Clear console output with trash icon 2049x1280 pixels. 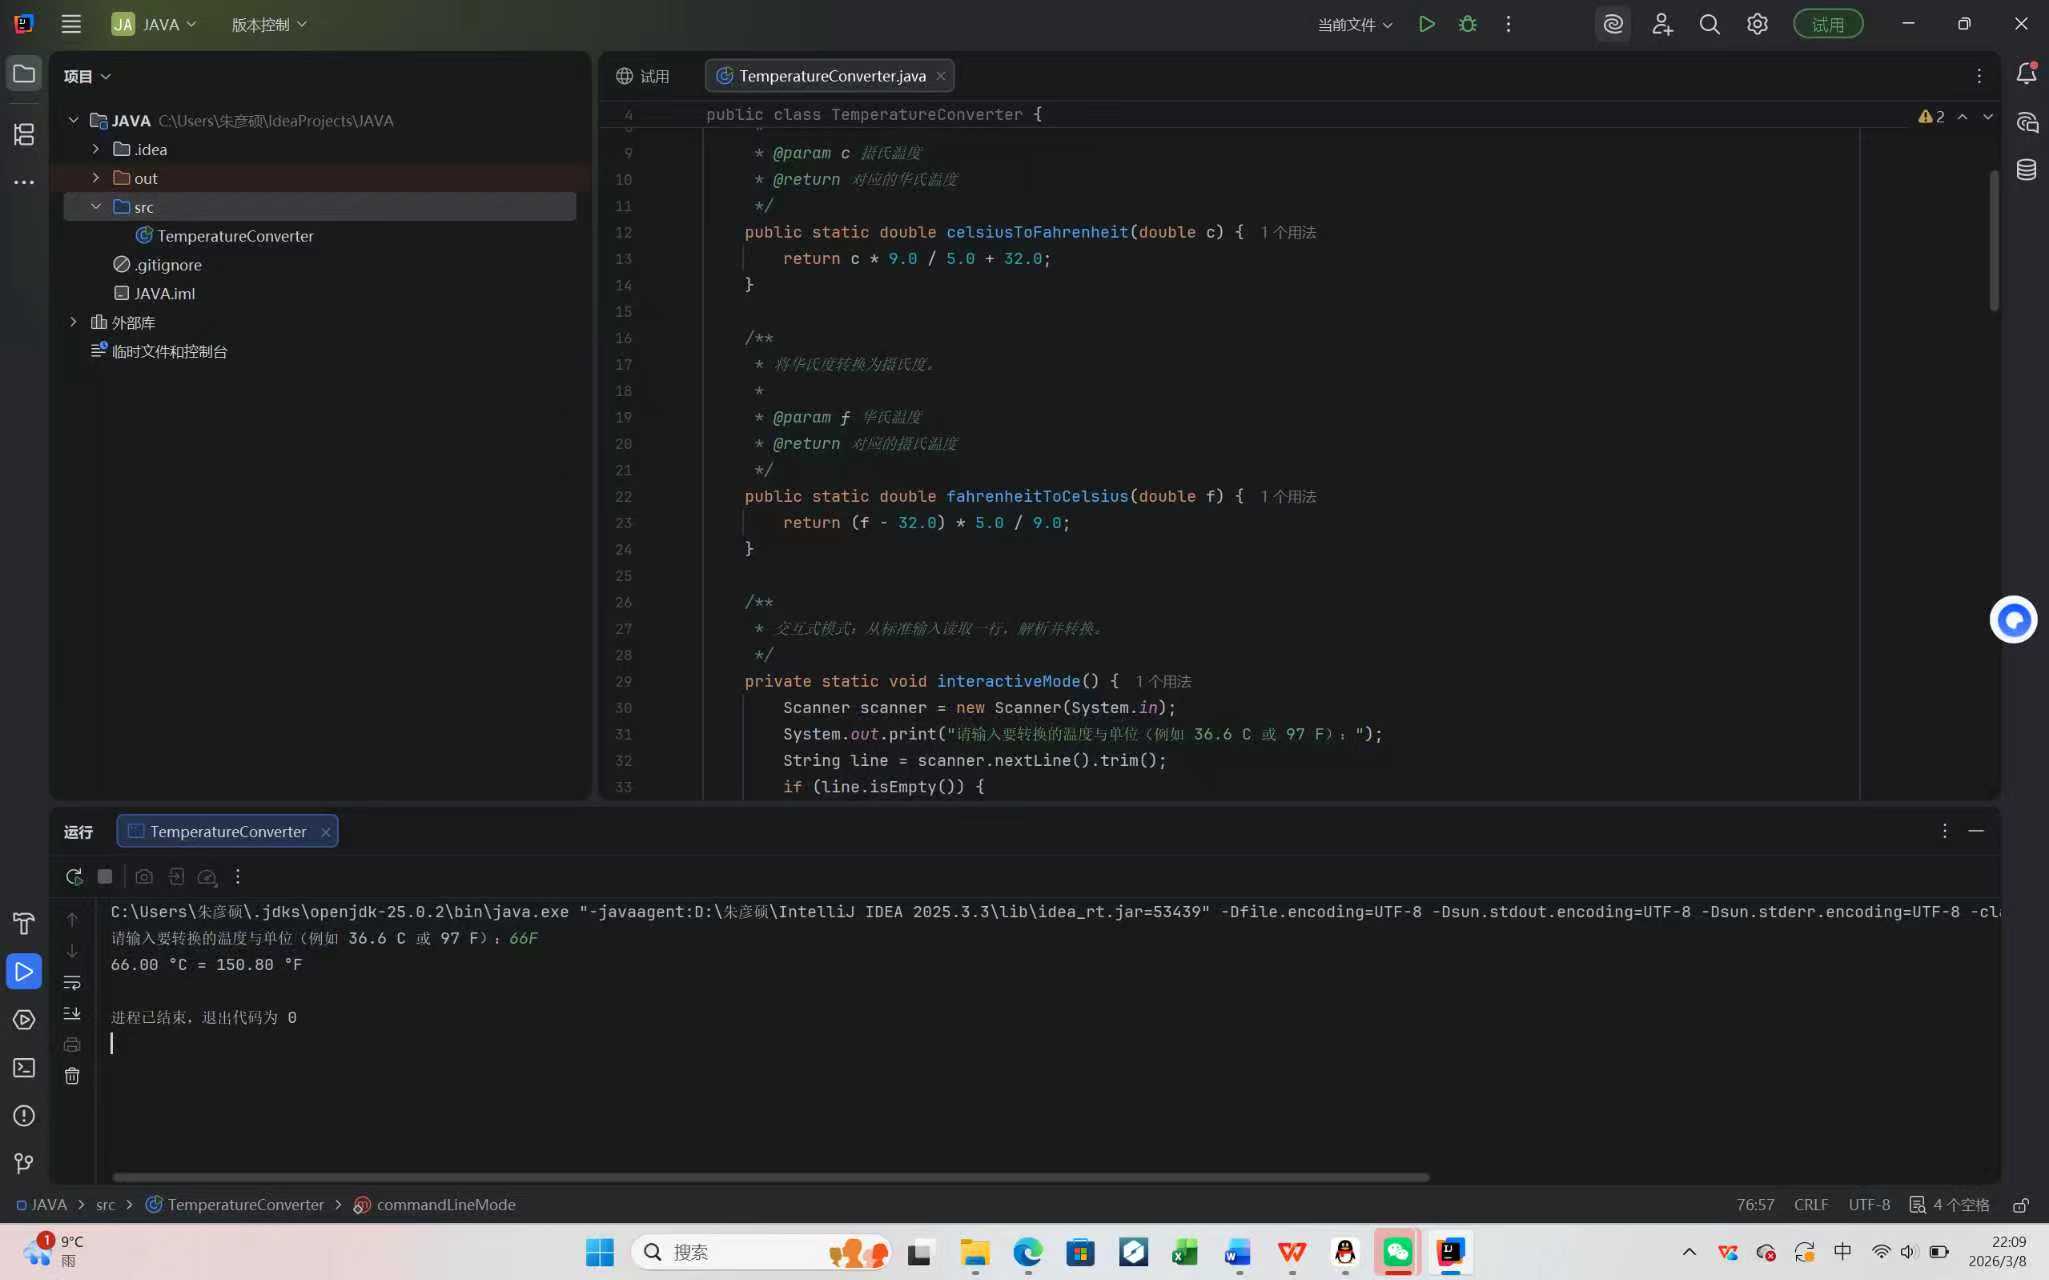72,1076
